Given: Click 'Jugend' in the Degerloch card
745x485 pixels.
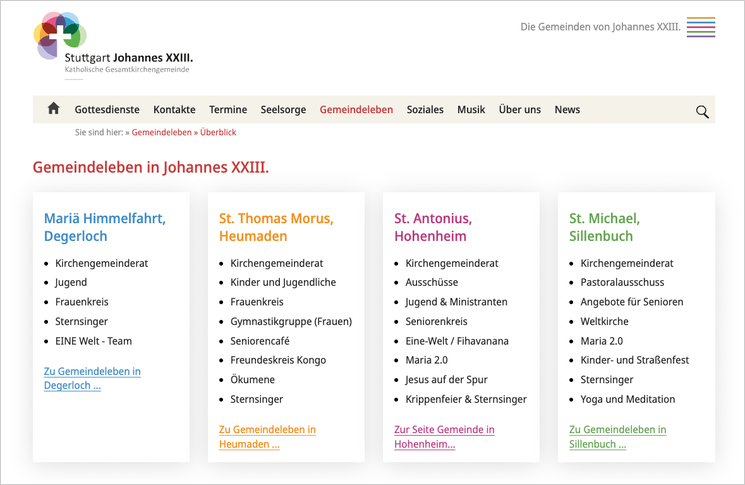Looking at the screenshot, I should [71, 283].
